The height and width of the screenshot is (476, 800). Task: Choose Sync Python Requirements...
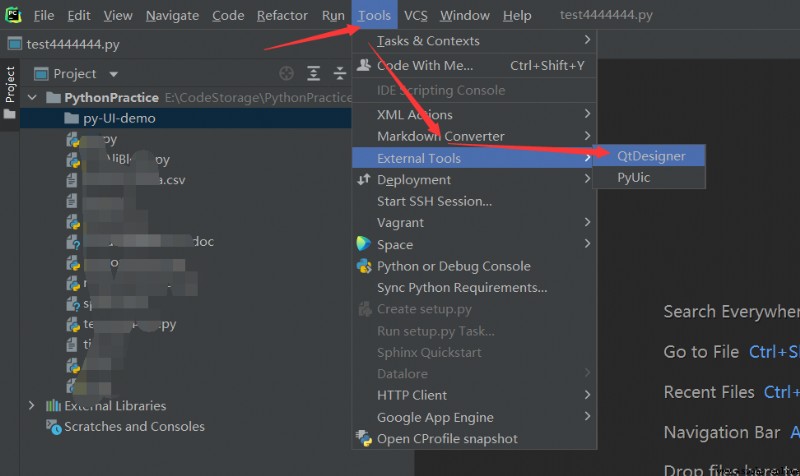coord(474,287)
